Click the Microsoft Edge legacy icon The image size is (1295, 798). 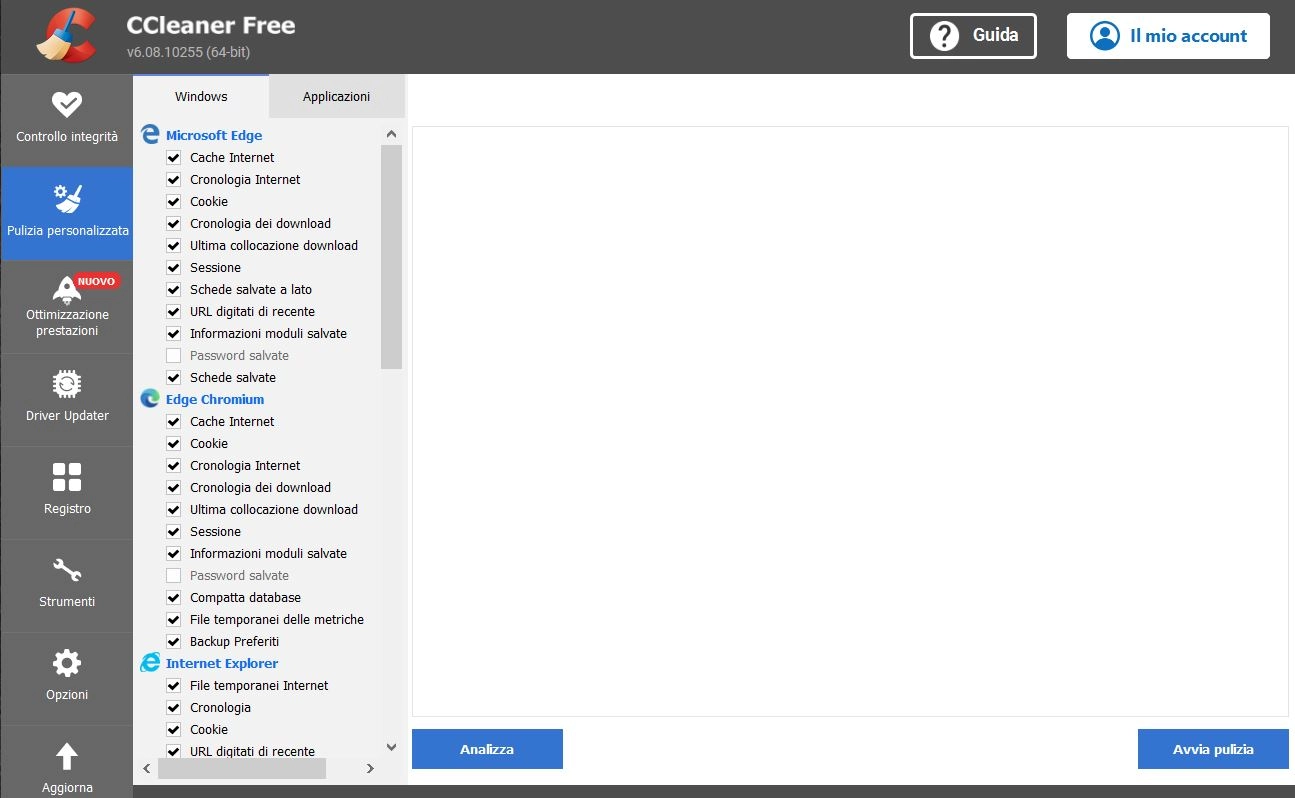tap(150, 135)
